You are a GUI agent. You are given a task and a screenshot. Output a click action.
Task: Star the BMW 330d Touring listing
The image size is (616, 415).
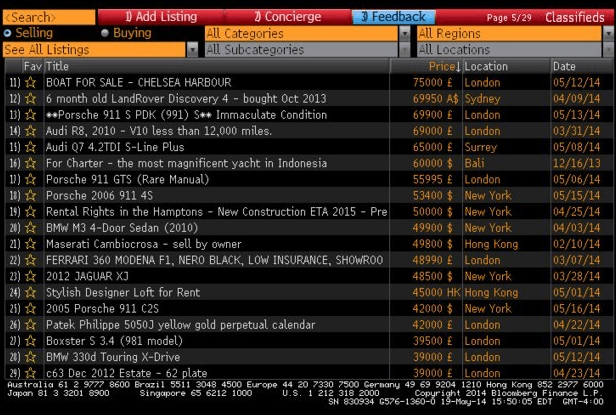(30, 357)
